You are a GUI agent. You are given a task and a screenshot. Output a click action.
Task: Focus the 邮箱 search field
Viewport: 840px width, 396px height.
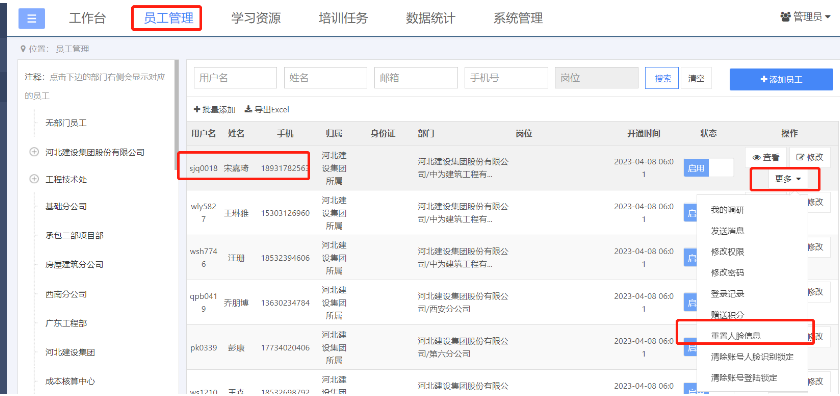coord(415,78)
